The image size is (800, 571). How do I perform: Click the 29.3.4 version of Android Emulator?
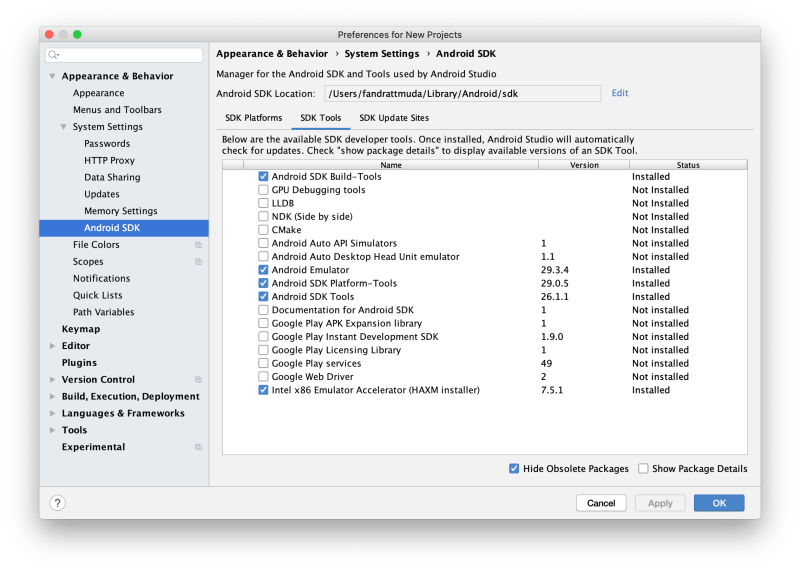click(555, 270)
